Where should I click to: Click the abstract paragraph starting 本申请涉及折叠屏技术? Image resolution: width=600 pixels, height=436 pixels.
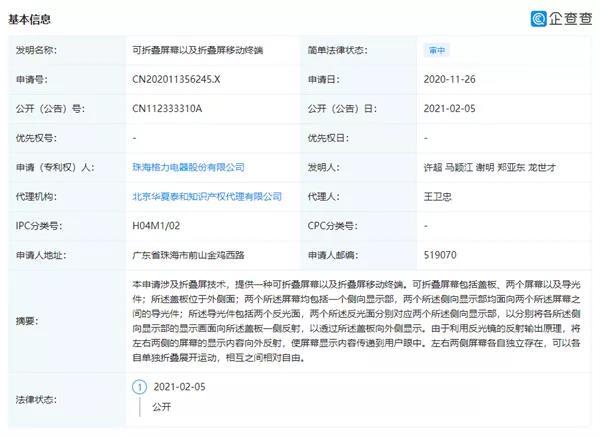click(x=356, y=321)
